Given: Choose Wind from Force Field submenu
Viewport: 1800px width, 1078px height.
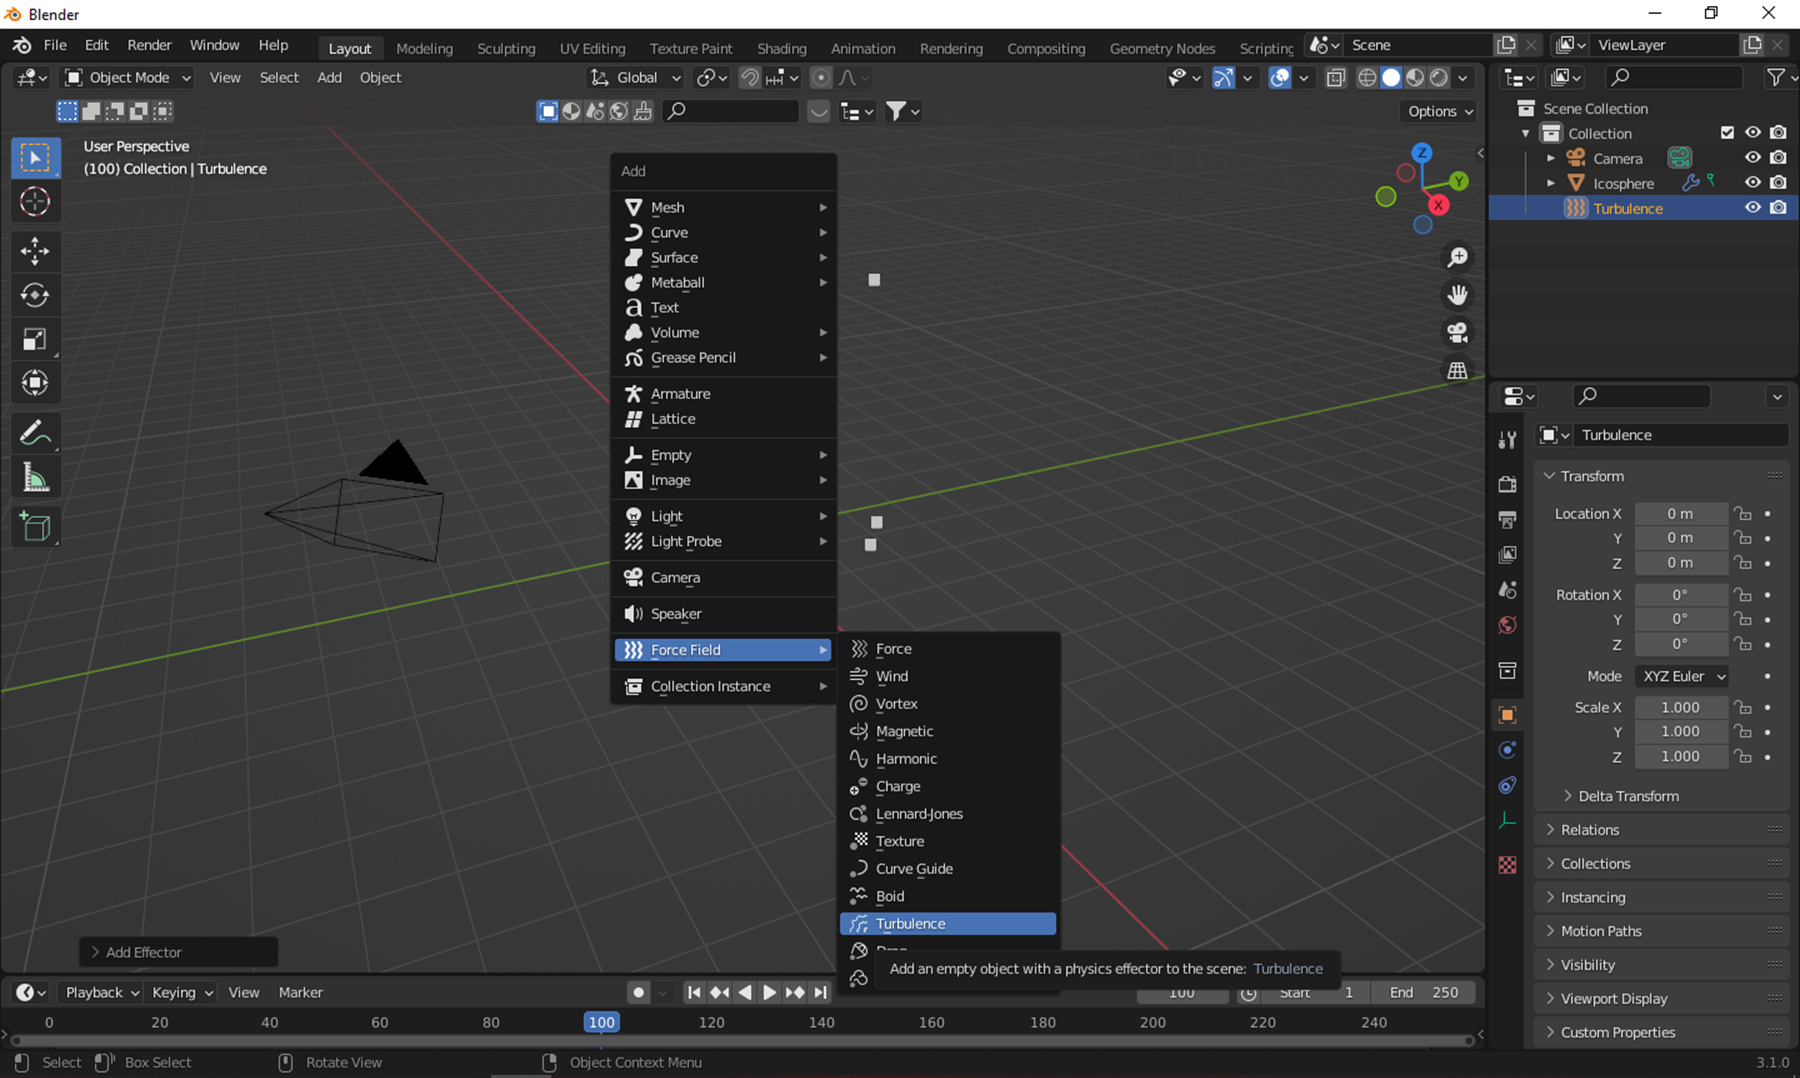Looking at the screenshot, I should coord(948,677).
